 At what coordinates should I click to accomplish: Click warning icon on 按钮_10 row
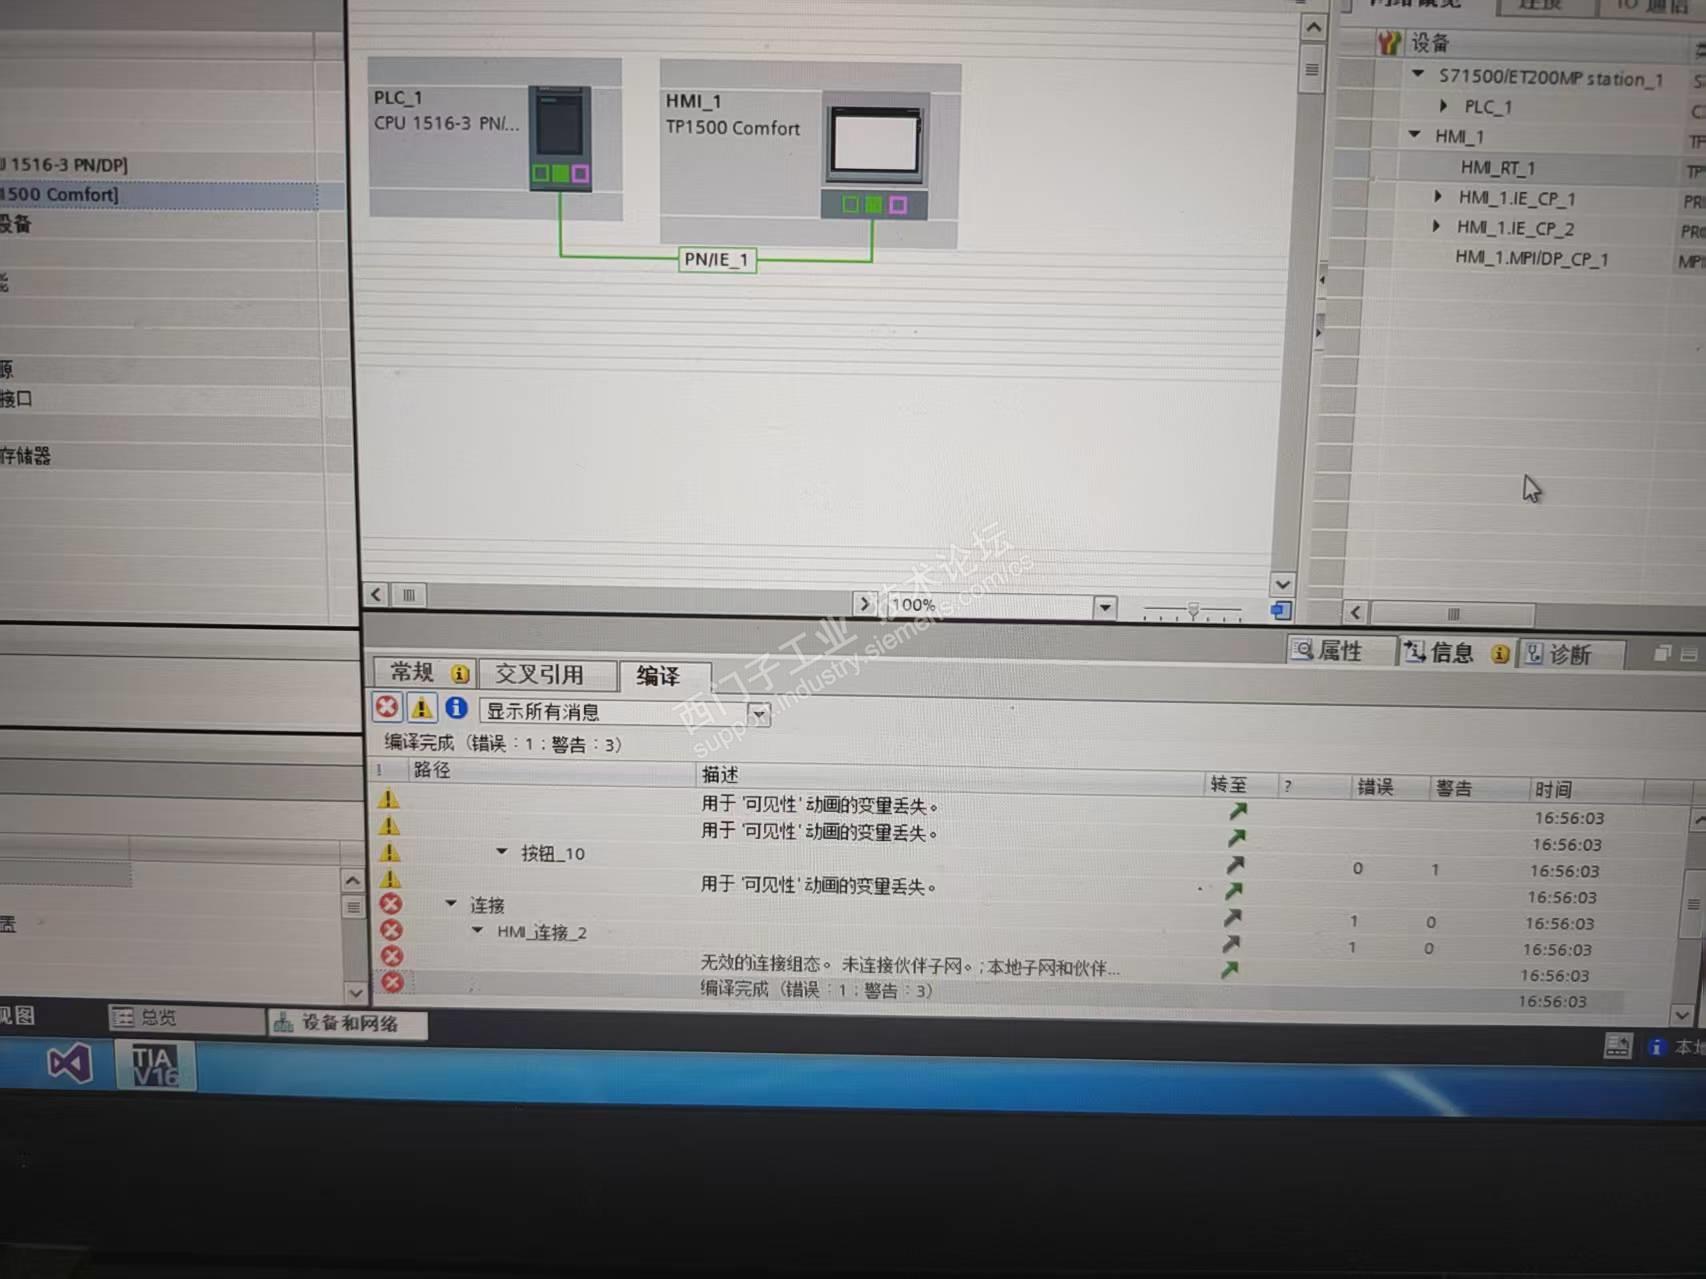coord(389,852)
